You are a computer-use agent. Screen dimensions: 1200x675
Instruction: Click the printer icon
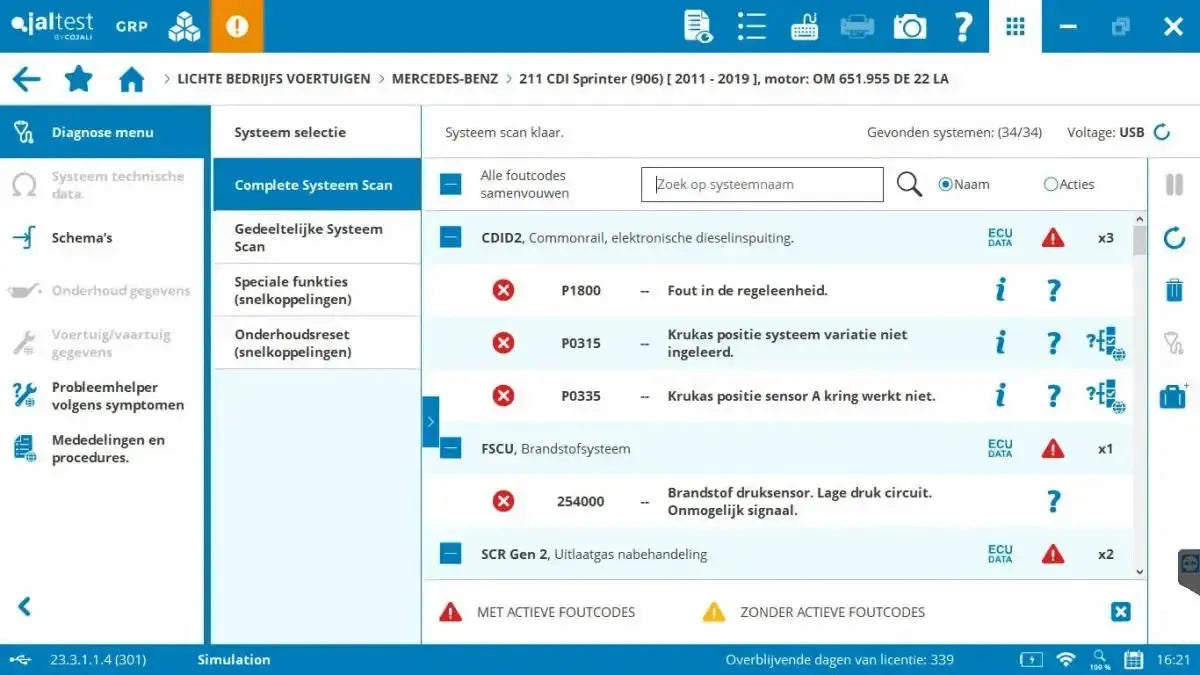857,26
